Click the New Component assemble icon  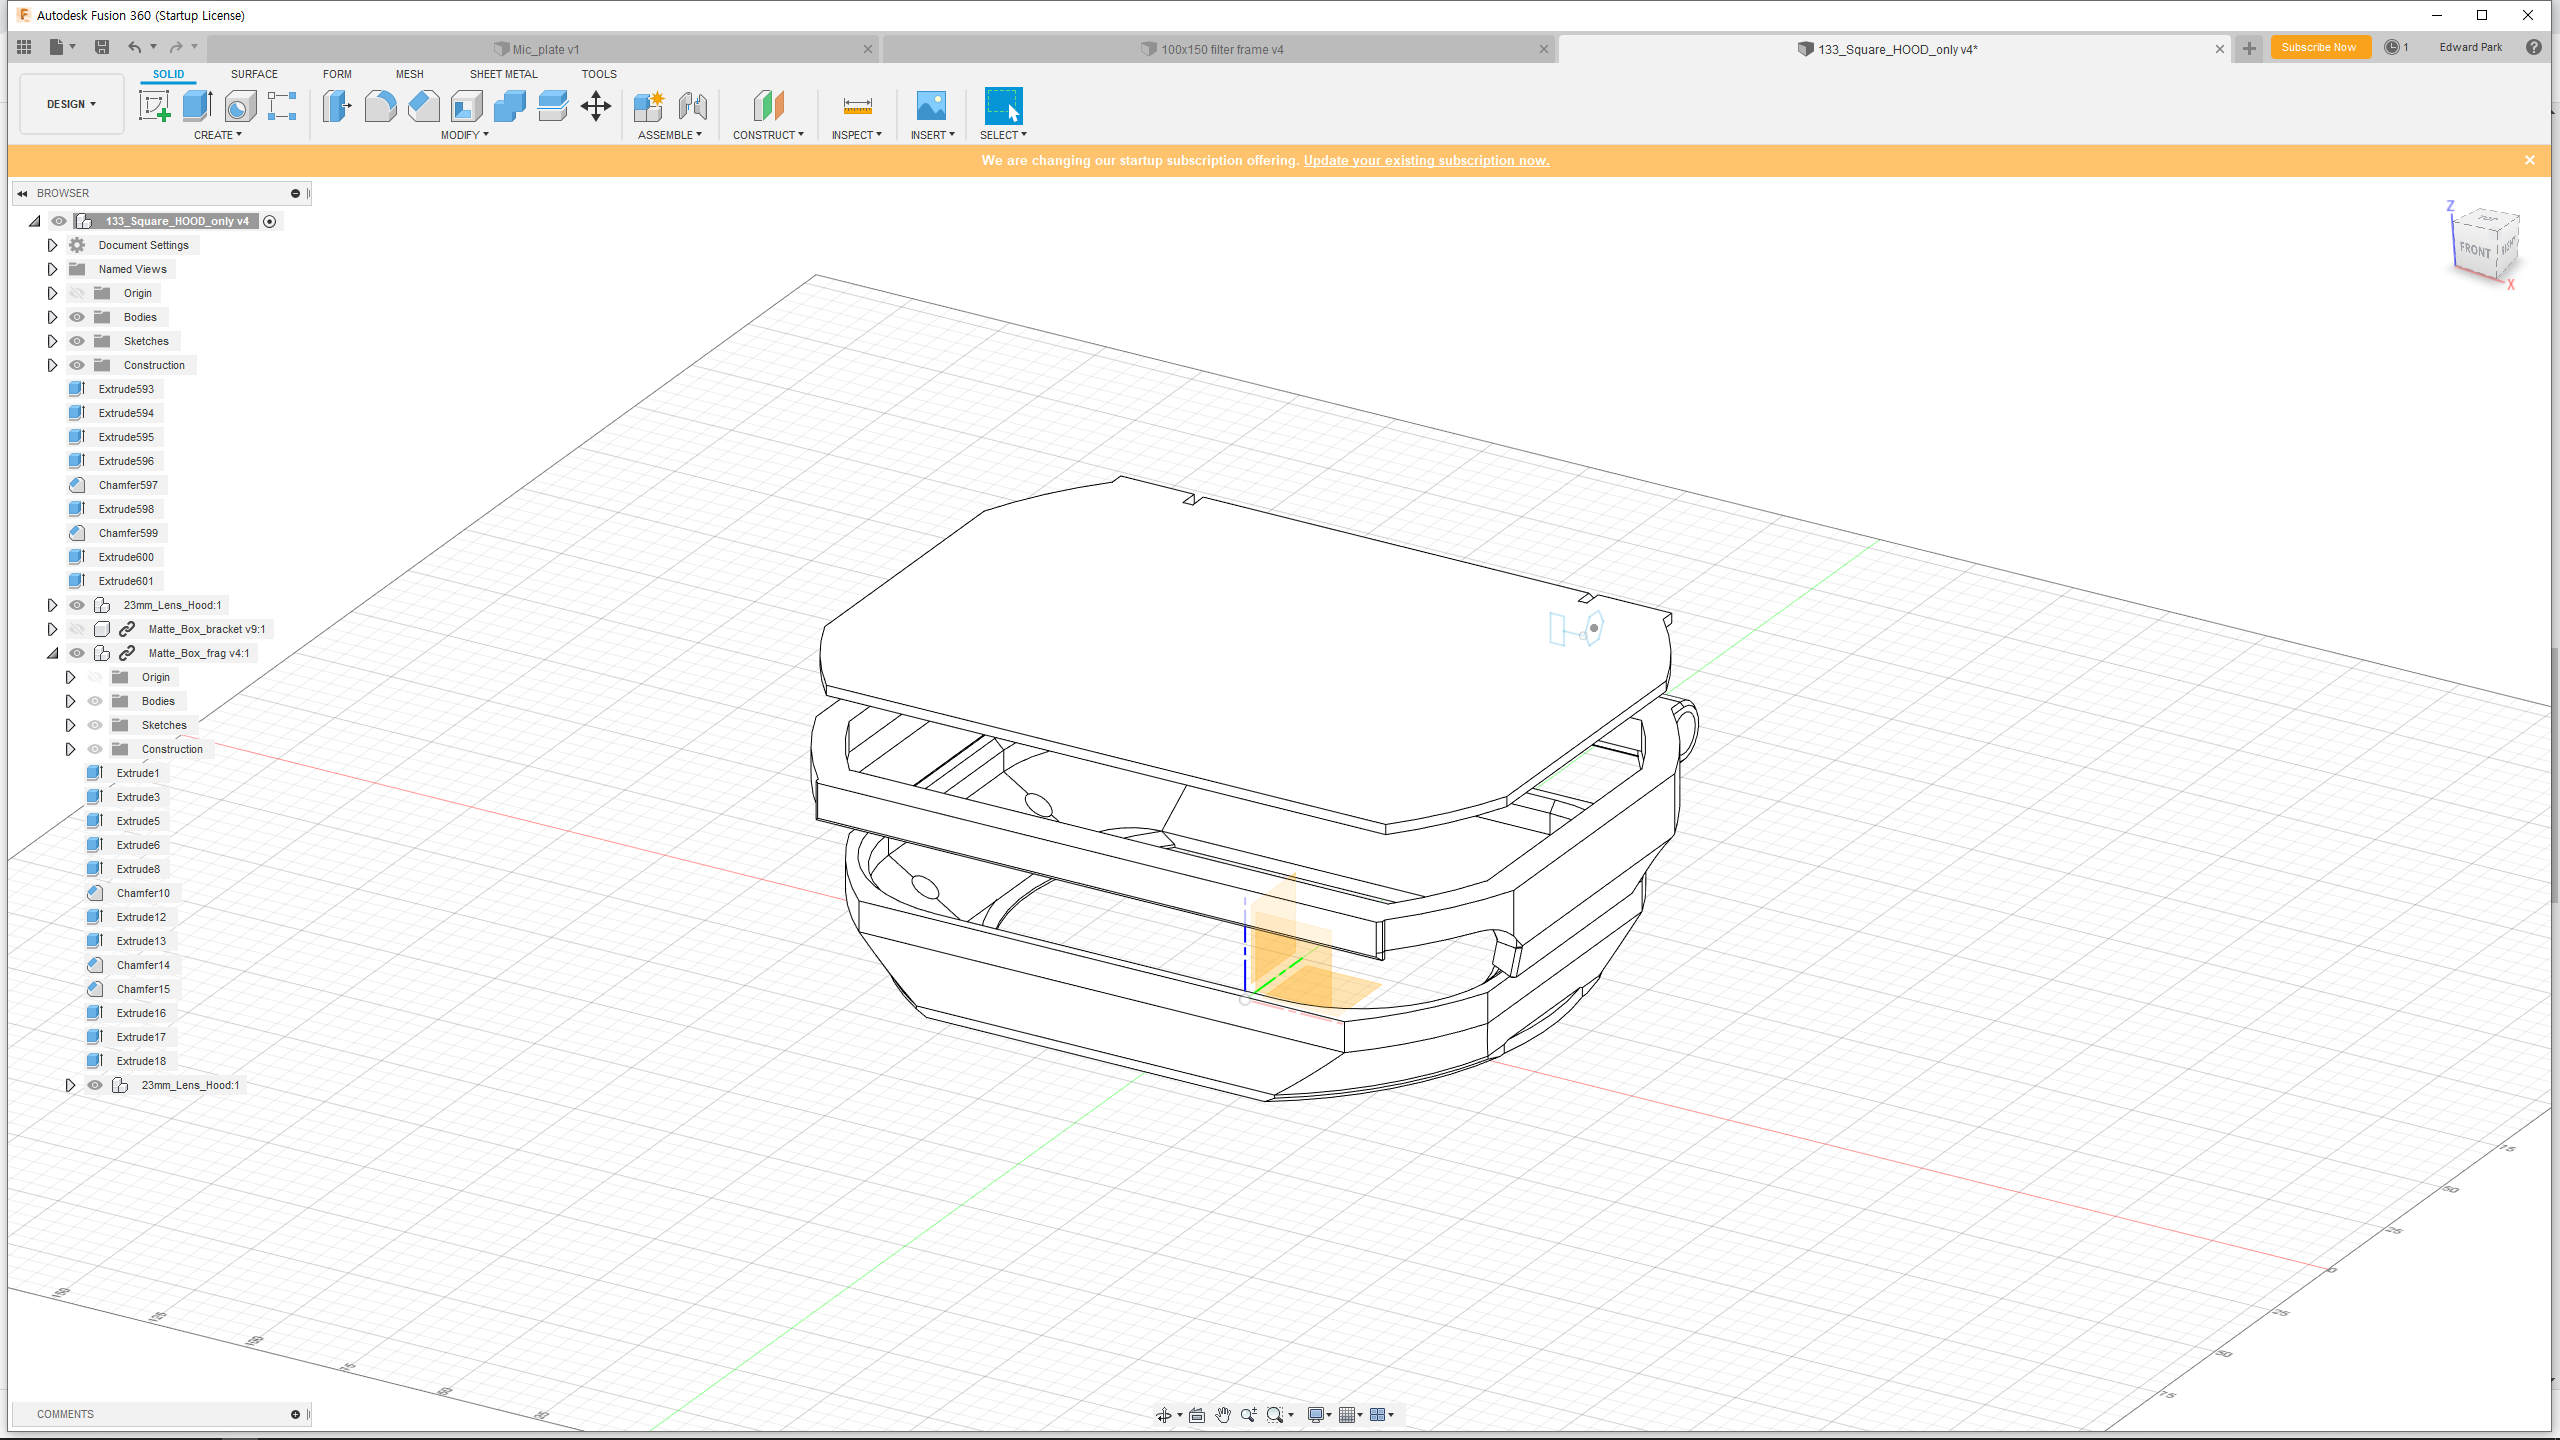click(649, 106)
